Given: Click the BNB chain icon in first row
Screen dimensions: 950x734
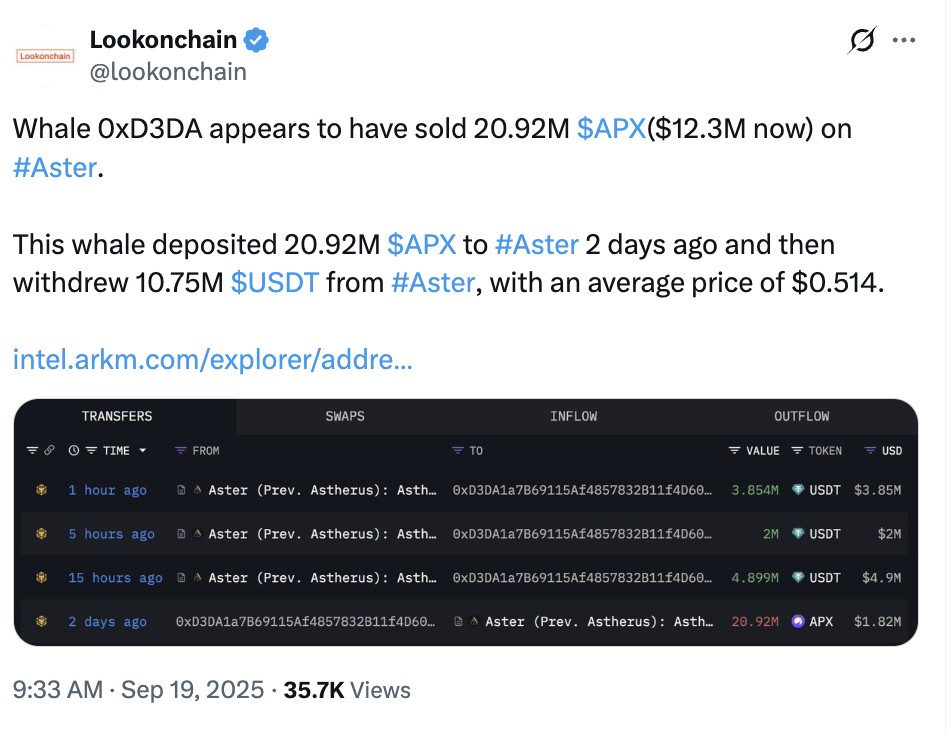Looking at the screenshot, I should tap(42, 490).
